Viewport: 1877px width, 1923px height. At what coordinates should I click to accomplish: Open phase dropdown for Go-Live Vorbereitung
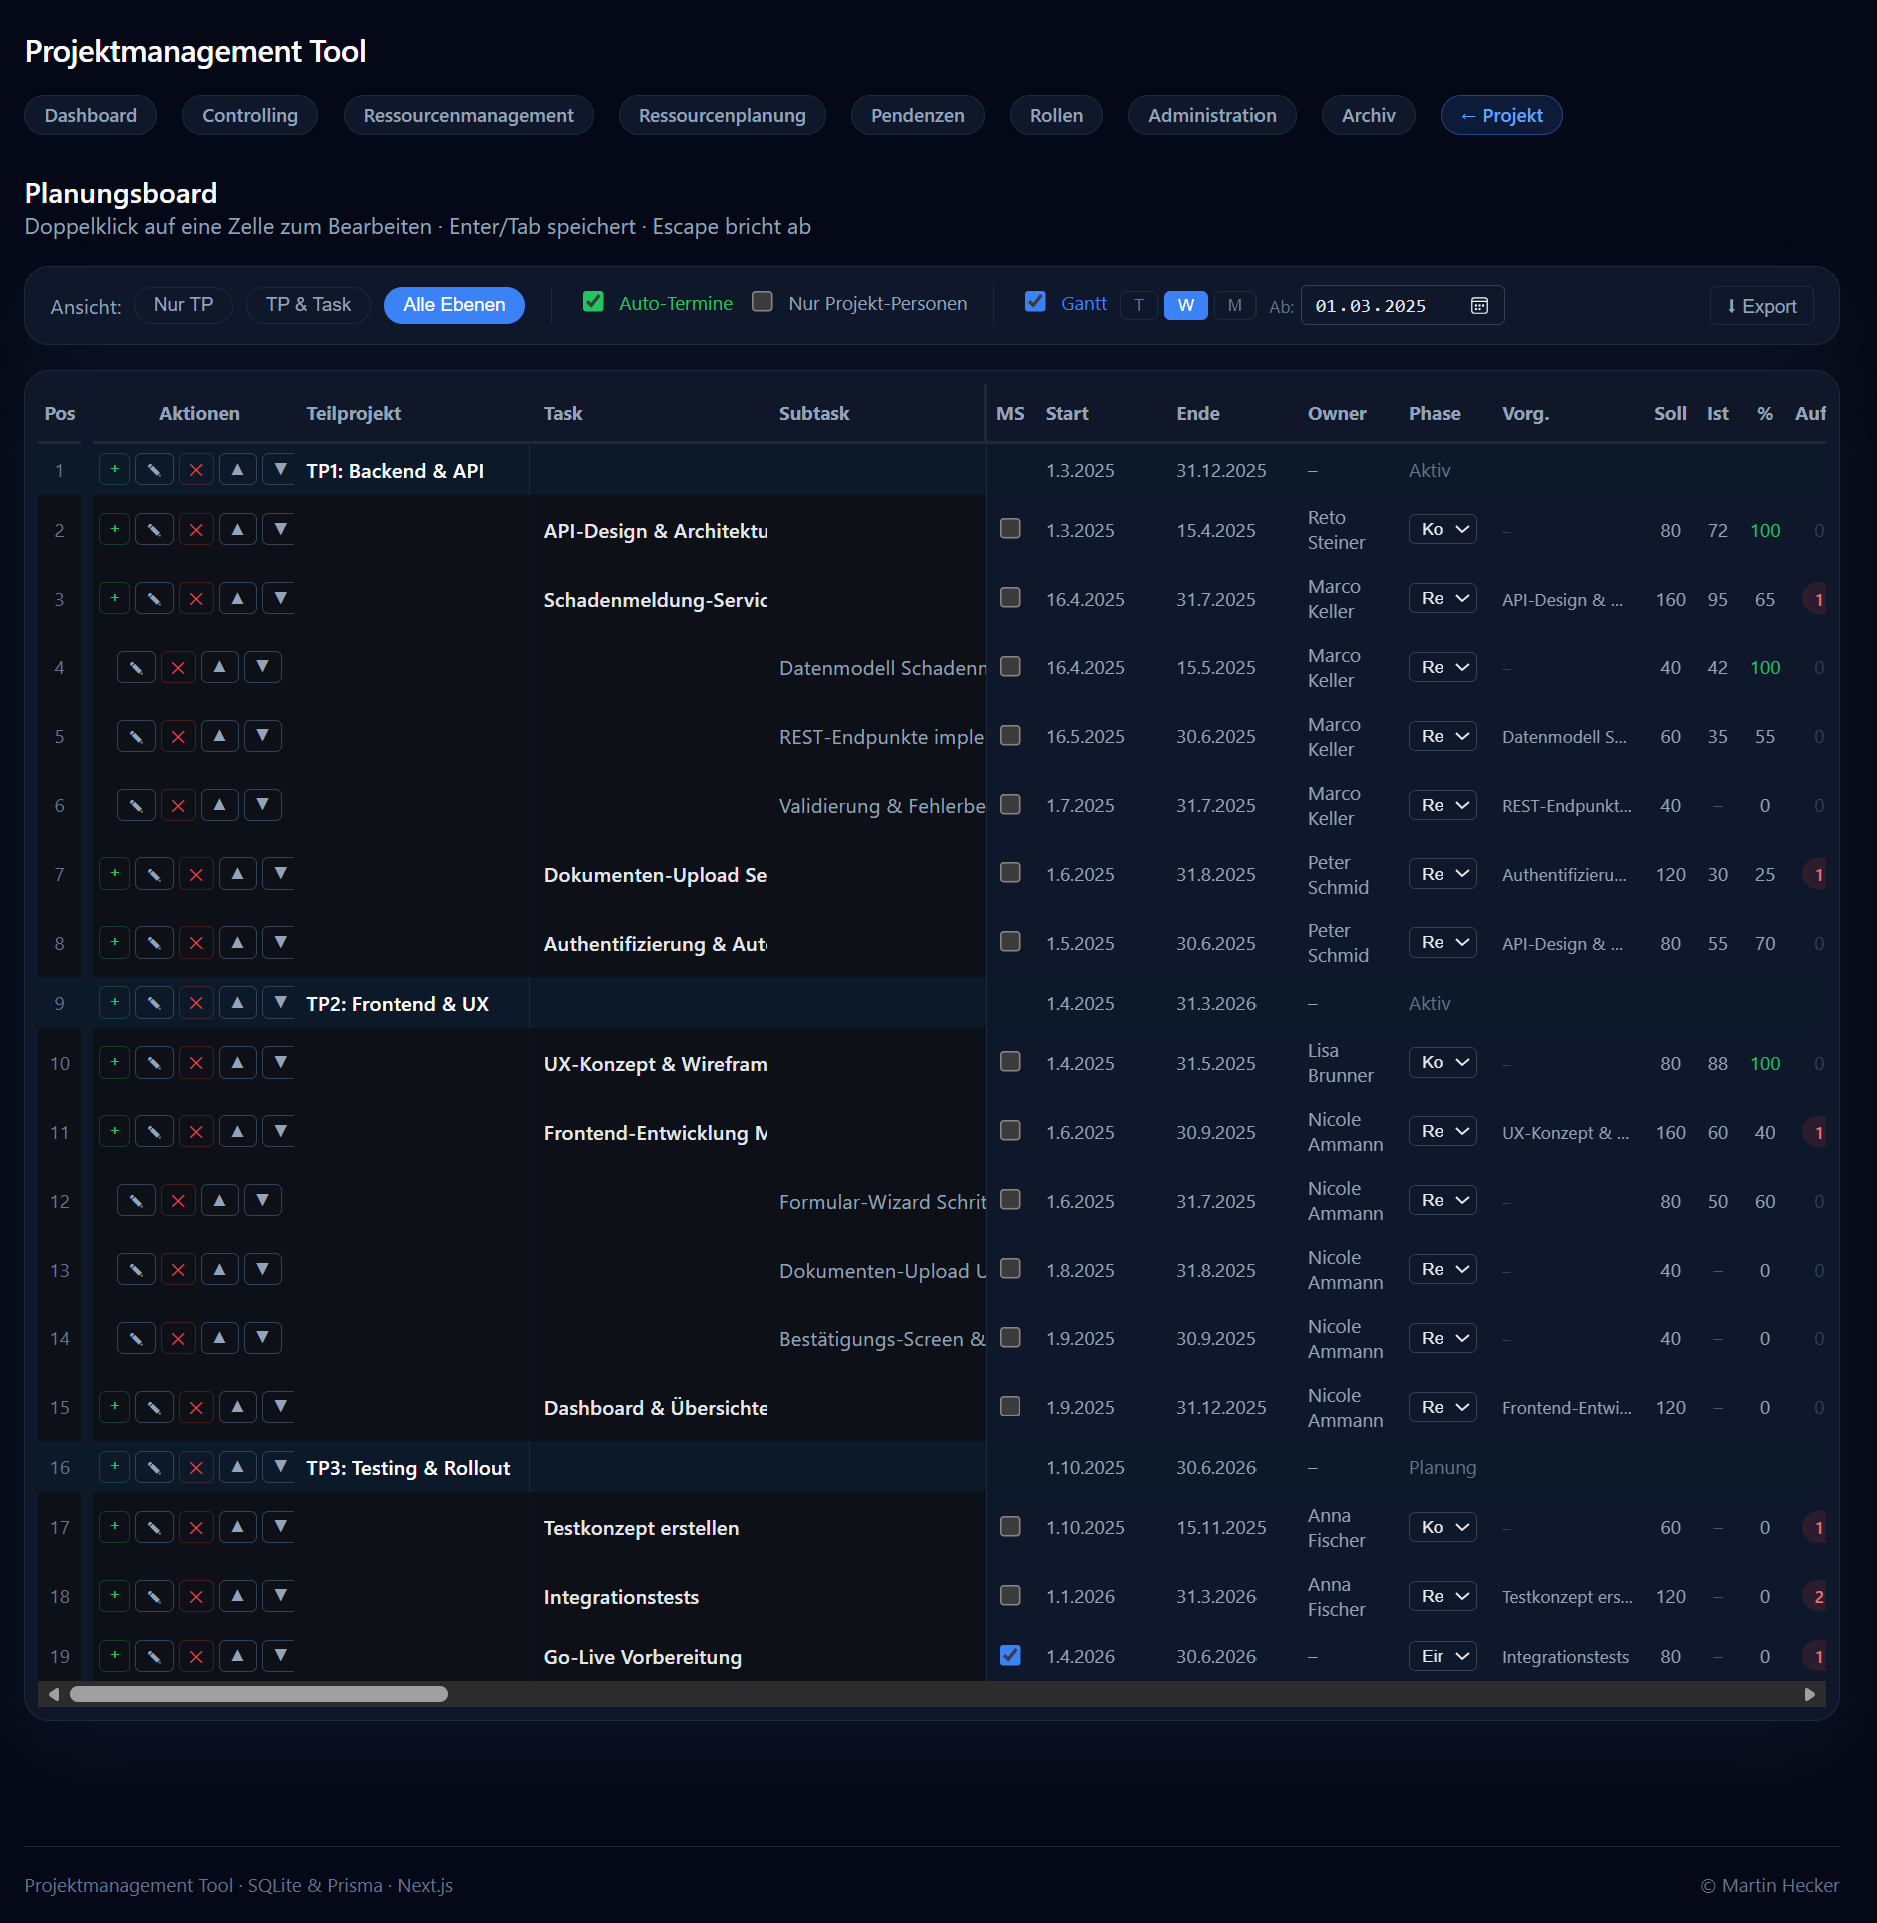pos(1443,1656)
